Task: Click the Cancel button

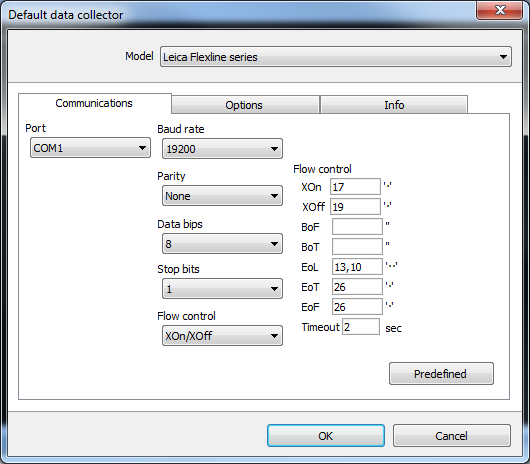Action: click(x=452, y=436)
